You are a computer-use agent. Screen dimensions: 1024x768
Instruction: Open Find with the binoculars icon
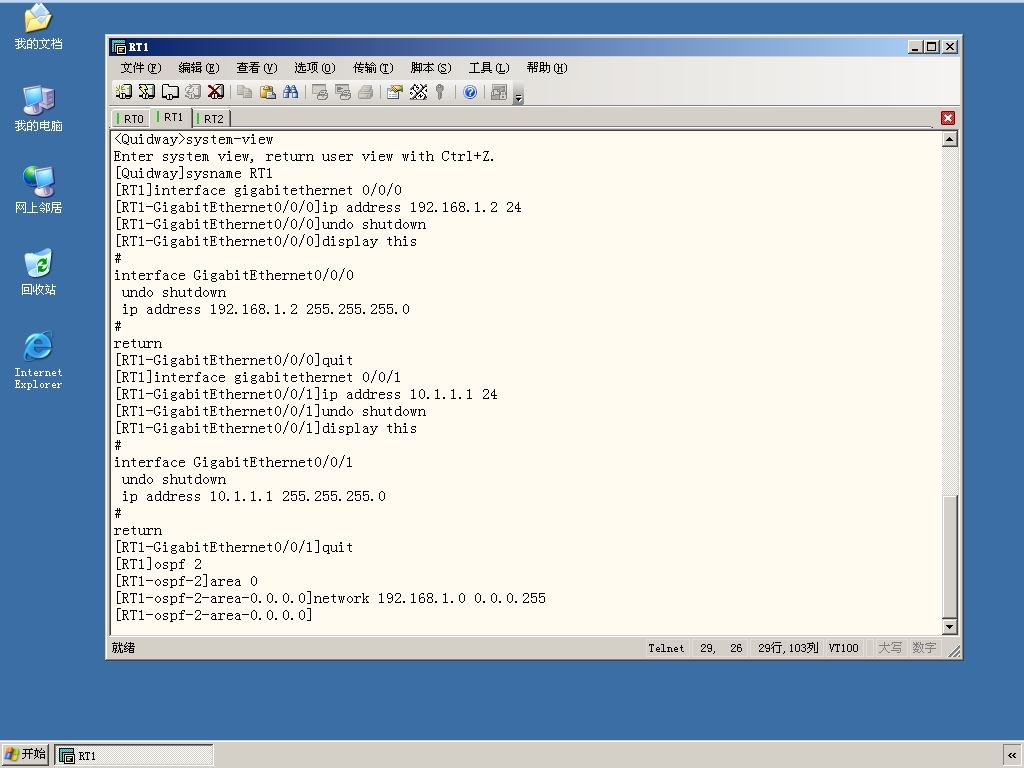click(x=291, y=92)
